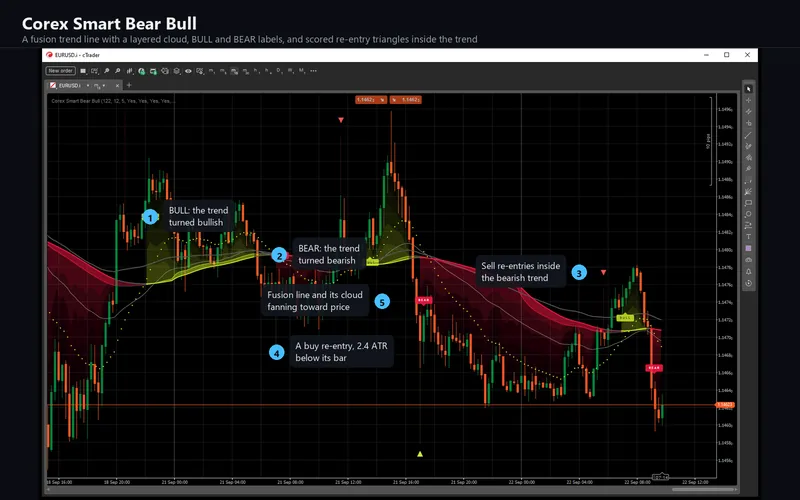Click the red sell re-entry triangle near callout 3
The width and height of the screenshot is (800, 500).
(604, 272)
